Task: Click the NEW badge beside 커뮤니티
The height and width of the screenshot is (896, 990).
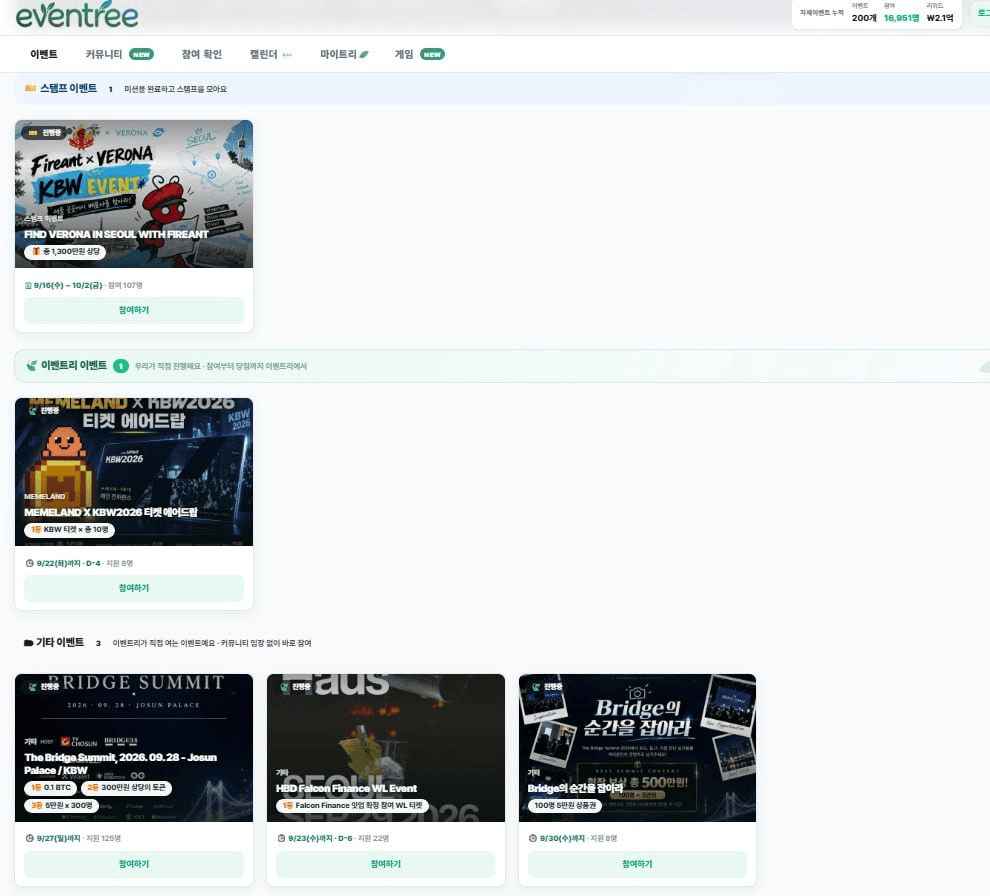Action: coord(141,54)
